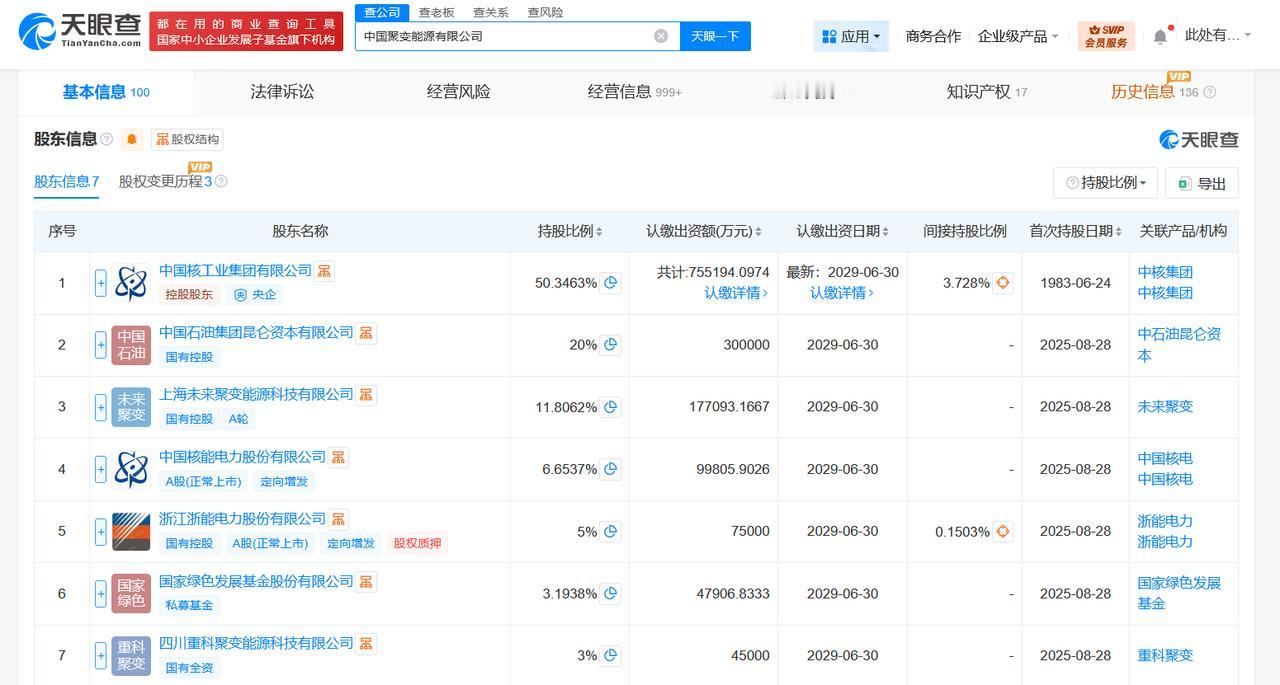Expand row 6 国家绿色发展基金 with the plus
The height and width of the screenshot is (685, 1280).
pos(101,593)
